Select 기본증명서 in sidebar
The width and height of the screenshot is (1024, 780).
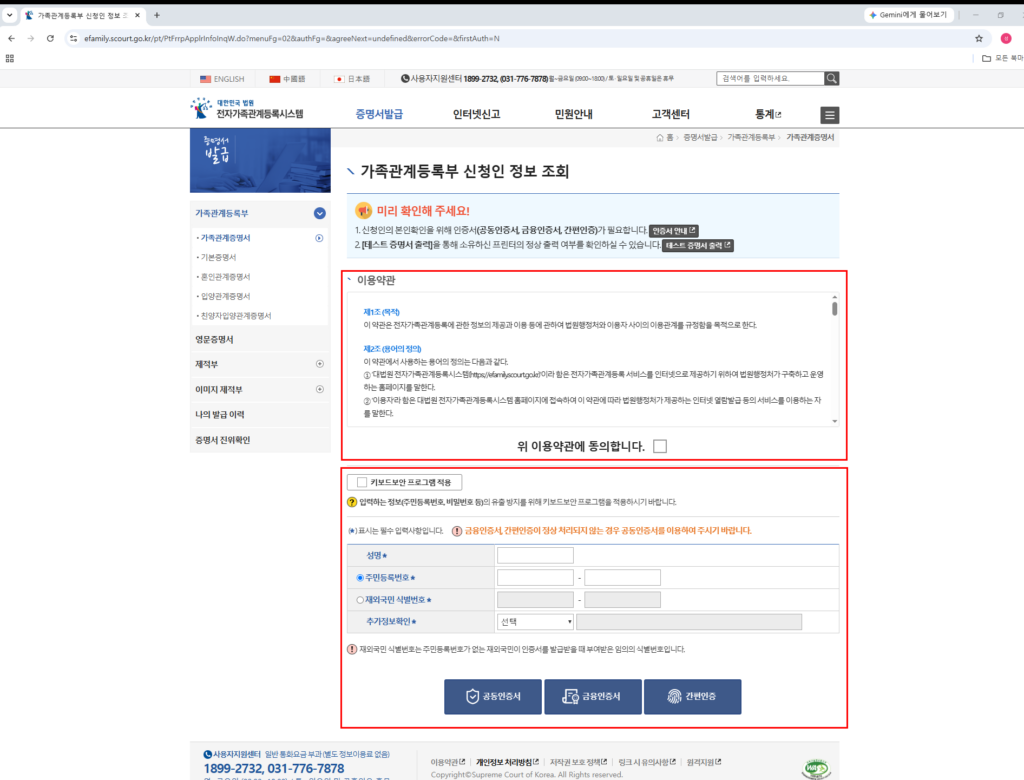pyautogui.click(x=219, y=257)
